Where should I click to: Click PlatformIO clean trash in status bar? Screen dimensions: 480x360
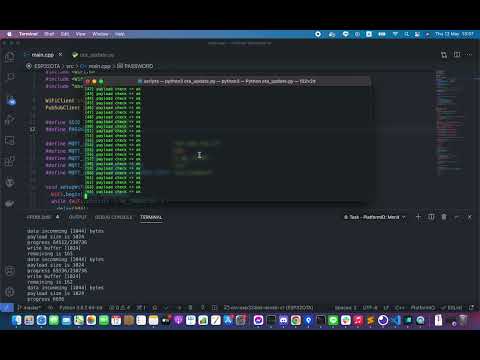pyautogui.click(x=190, y=308)
